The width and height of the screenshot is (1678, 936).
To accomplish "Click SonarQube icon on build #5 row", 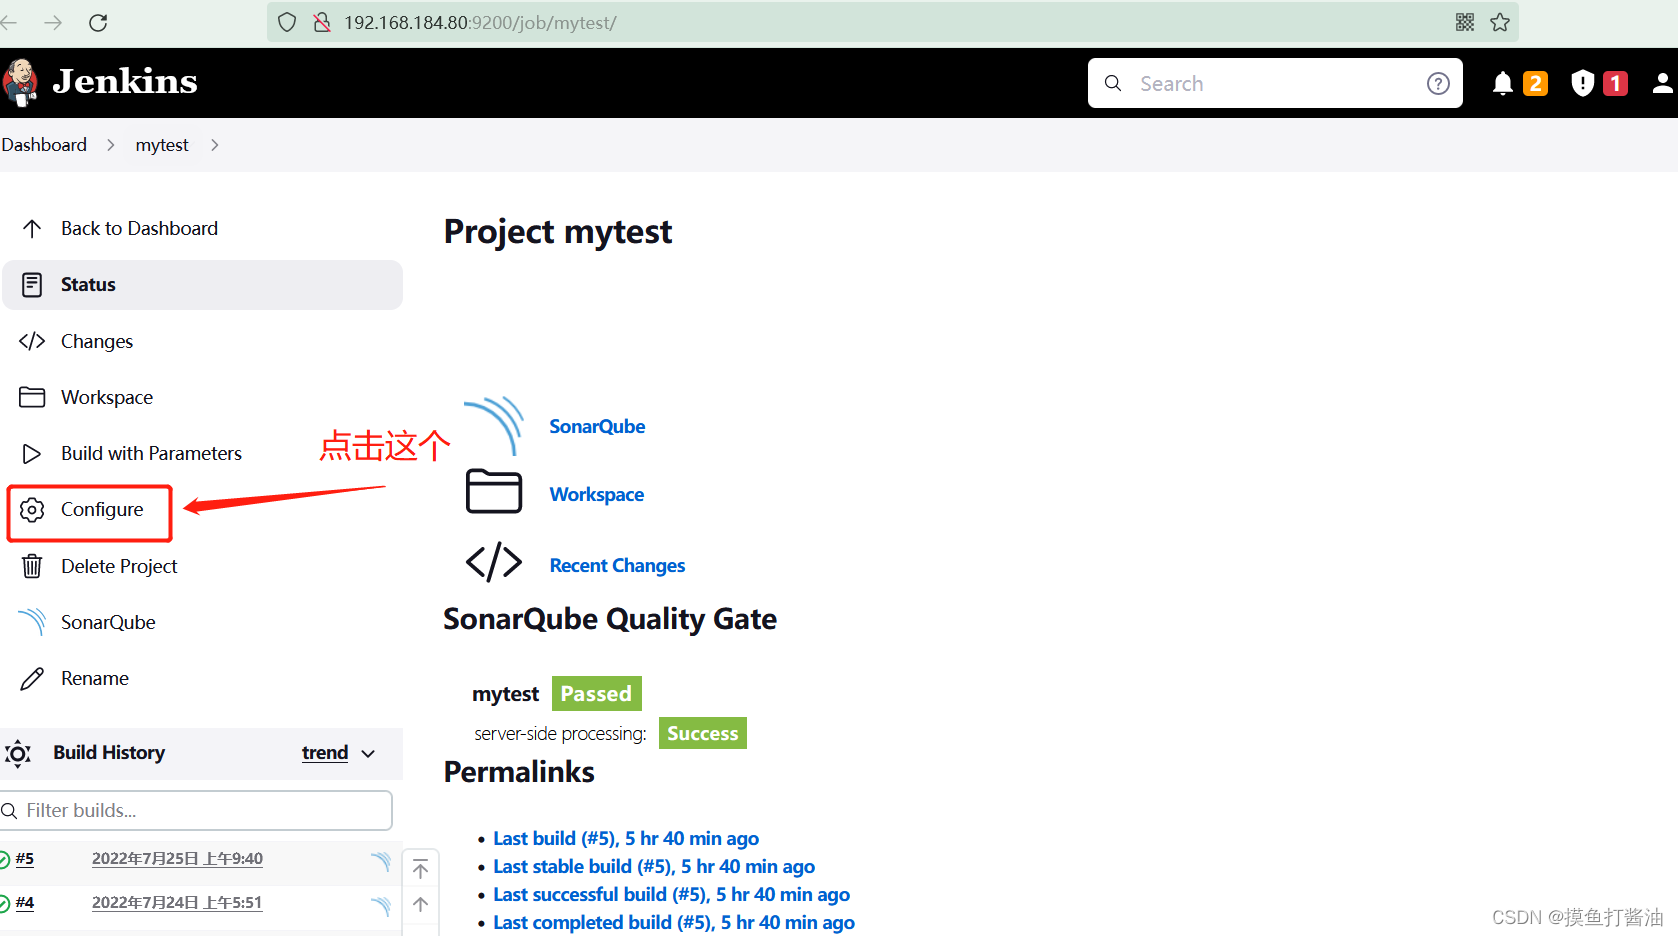I will (x=381, y=861).
